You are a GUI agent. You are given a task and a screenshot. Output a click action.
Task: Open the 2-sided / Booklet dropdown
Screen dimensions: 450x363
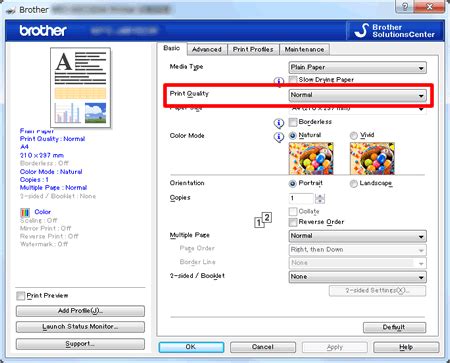[357, 277]
